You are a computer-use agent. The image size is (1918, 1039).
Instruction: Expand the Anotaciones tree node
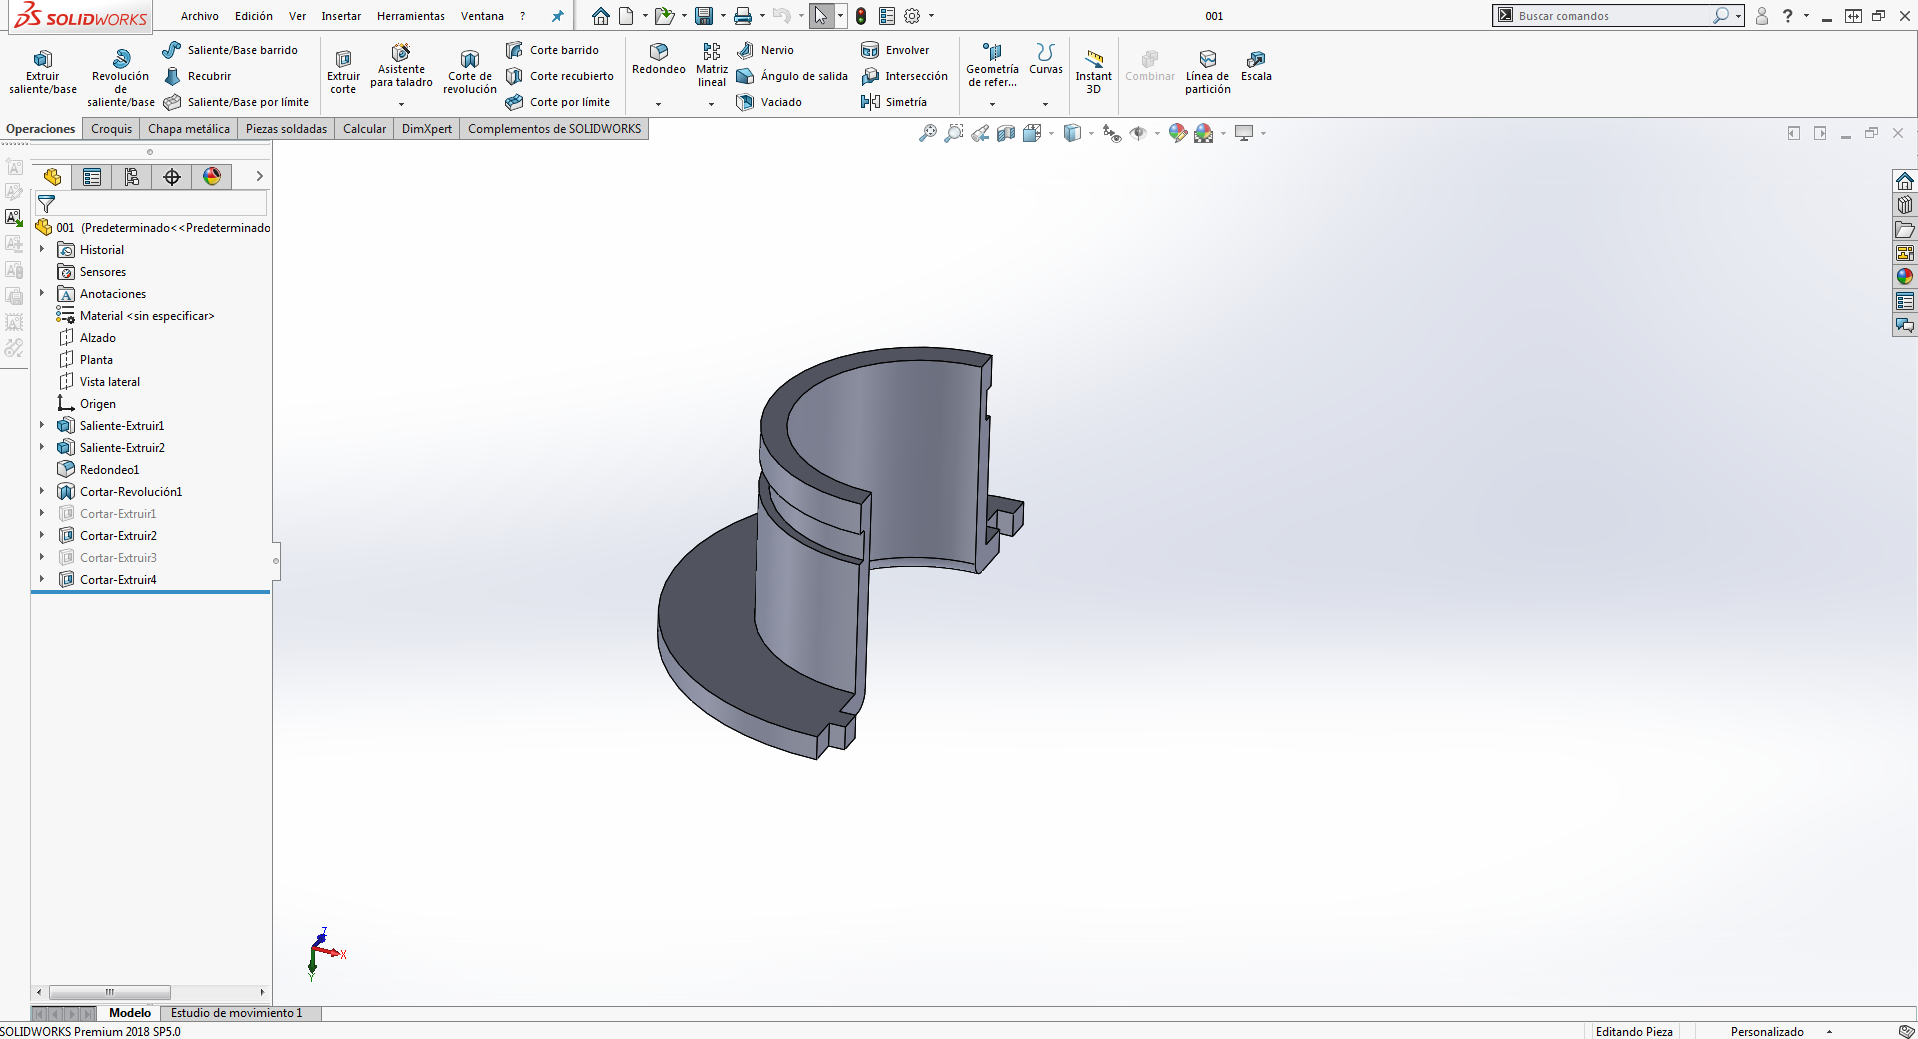click(42, 293)
